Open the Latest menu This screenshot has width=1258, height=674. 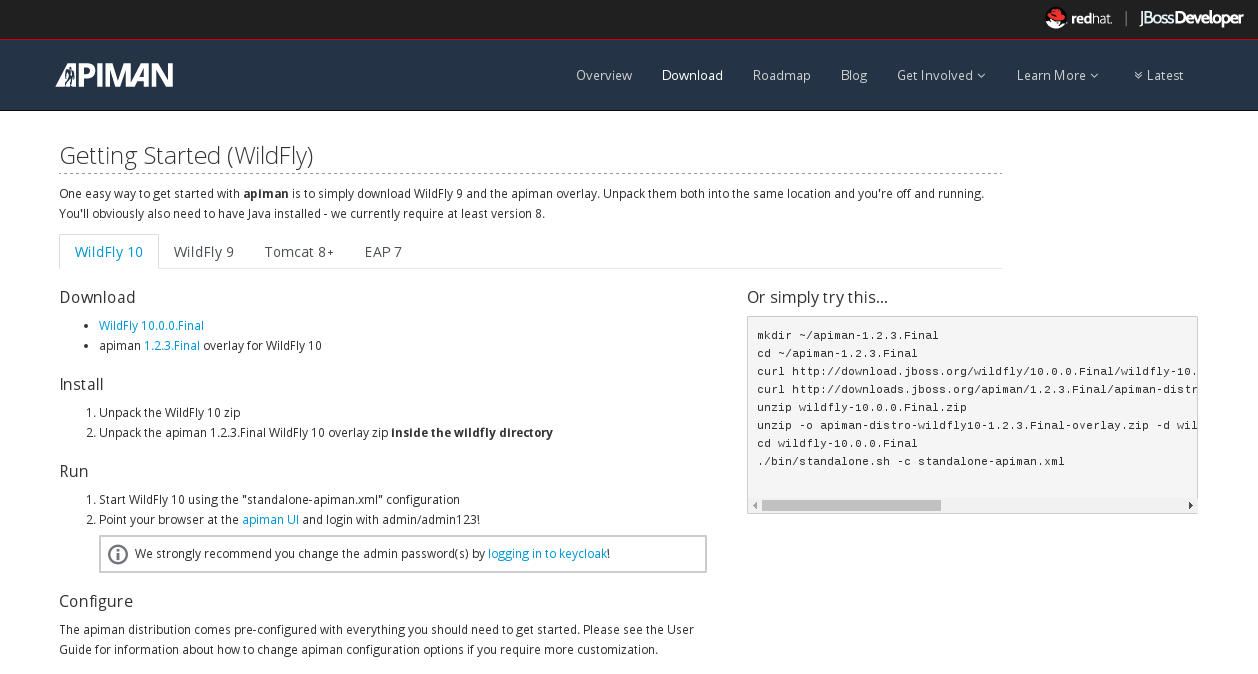click(x=1158, y=75)
